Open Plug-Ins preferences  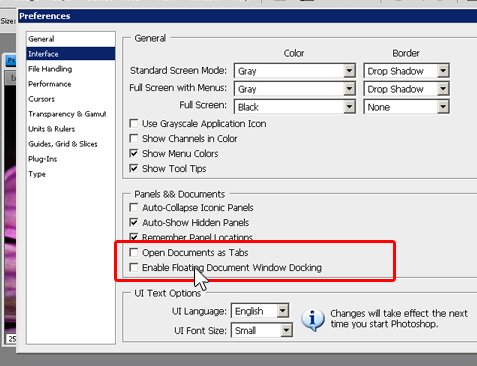click(x=71, y=159)
